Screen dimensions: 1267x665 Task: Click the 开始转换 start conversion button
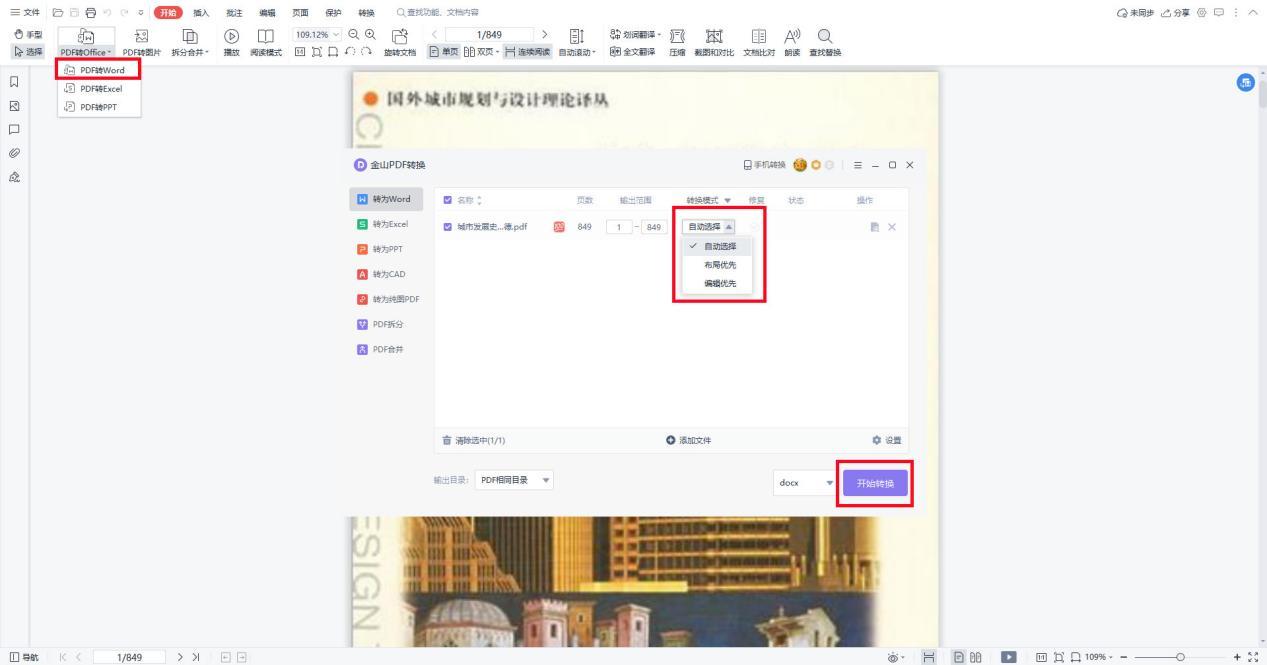tap(875, 484)
